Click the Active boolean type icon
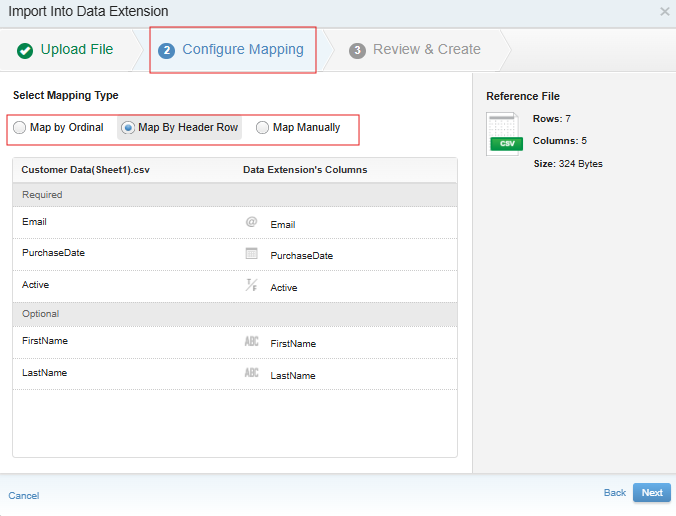 click(251, 286)
